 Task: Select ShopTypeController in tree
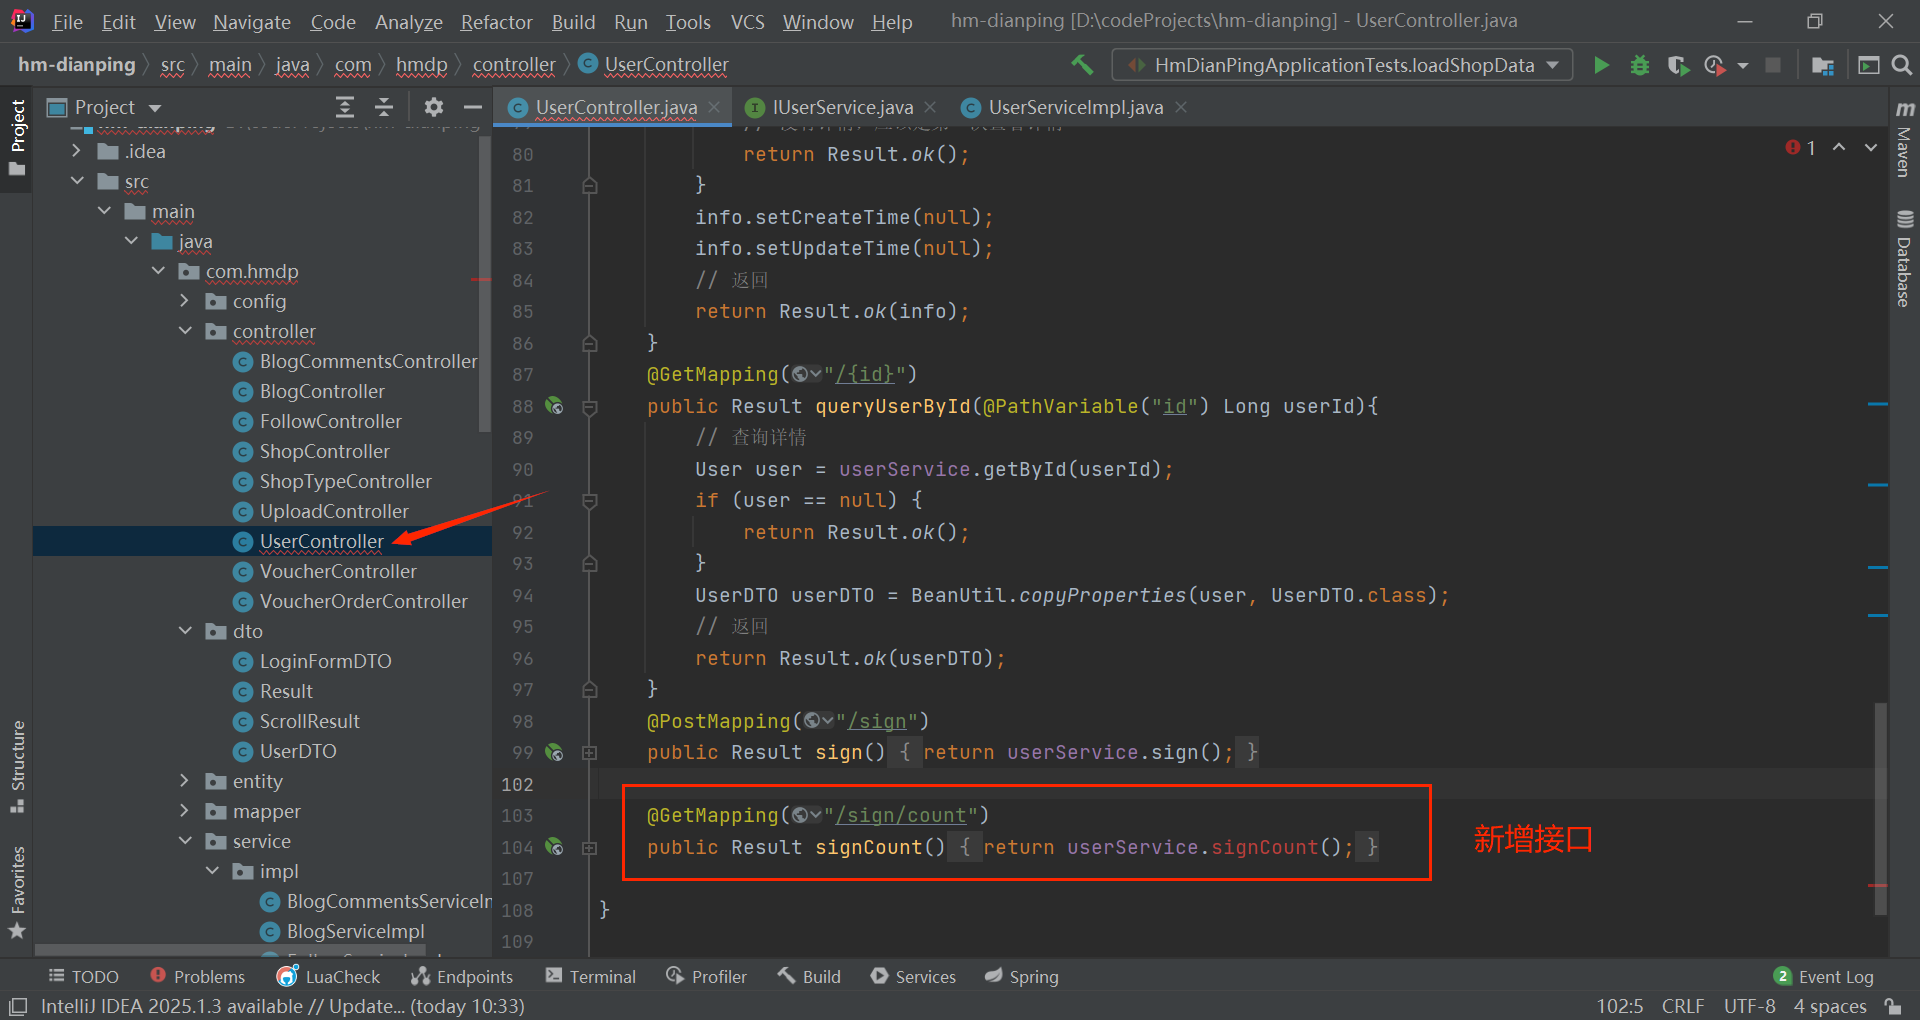pyautogui.click(x=345, y=481)
